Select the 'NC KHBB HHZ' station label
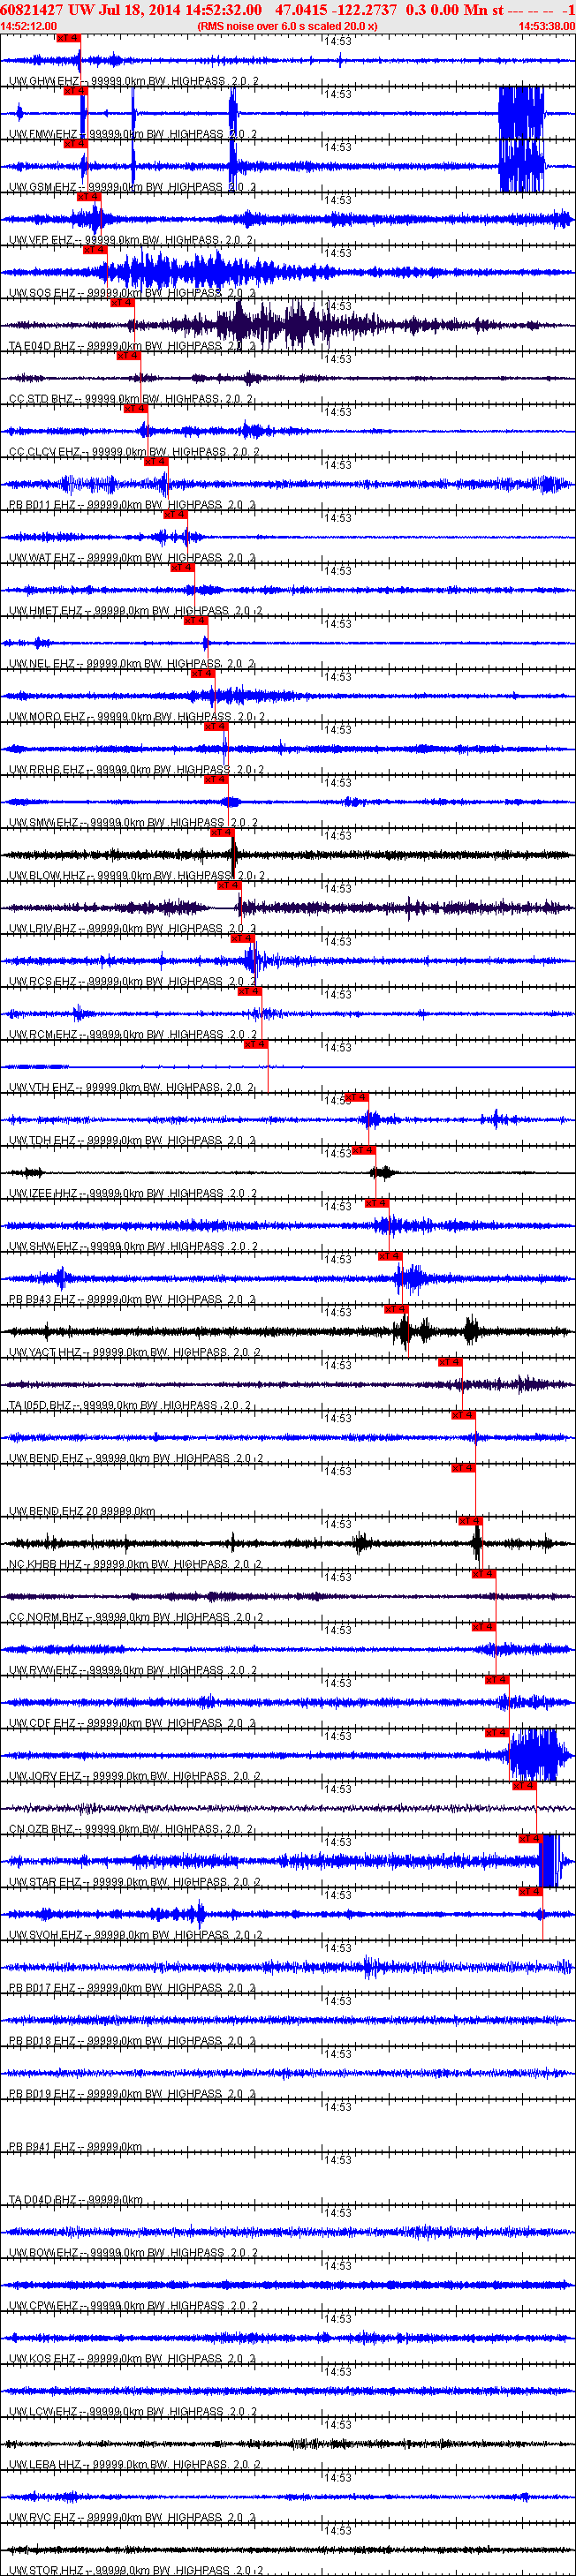The image size is (576, 2576). (x=47, y=1565)
